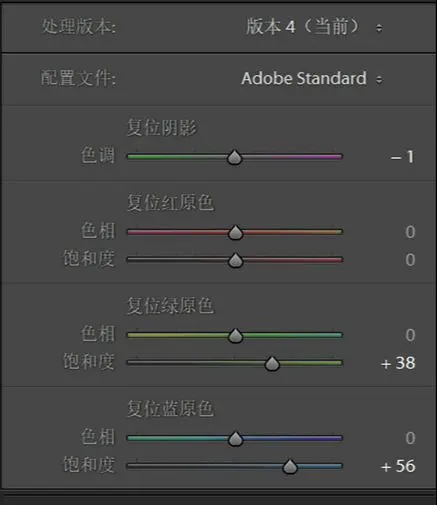Click the red primary saturation value 0
This screenshot has height=505, width=437.
(410, 260)
